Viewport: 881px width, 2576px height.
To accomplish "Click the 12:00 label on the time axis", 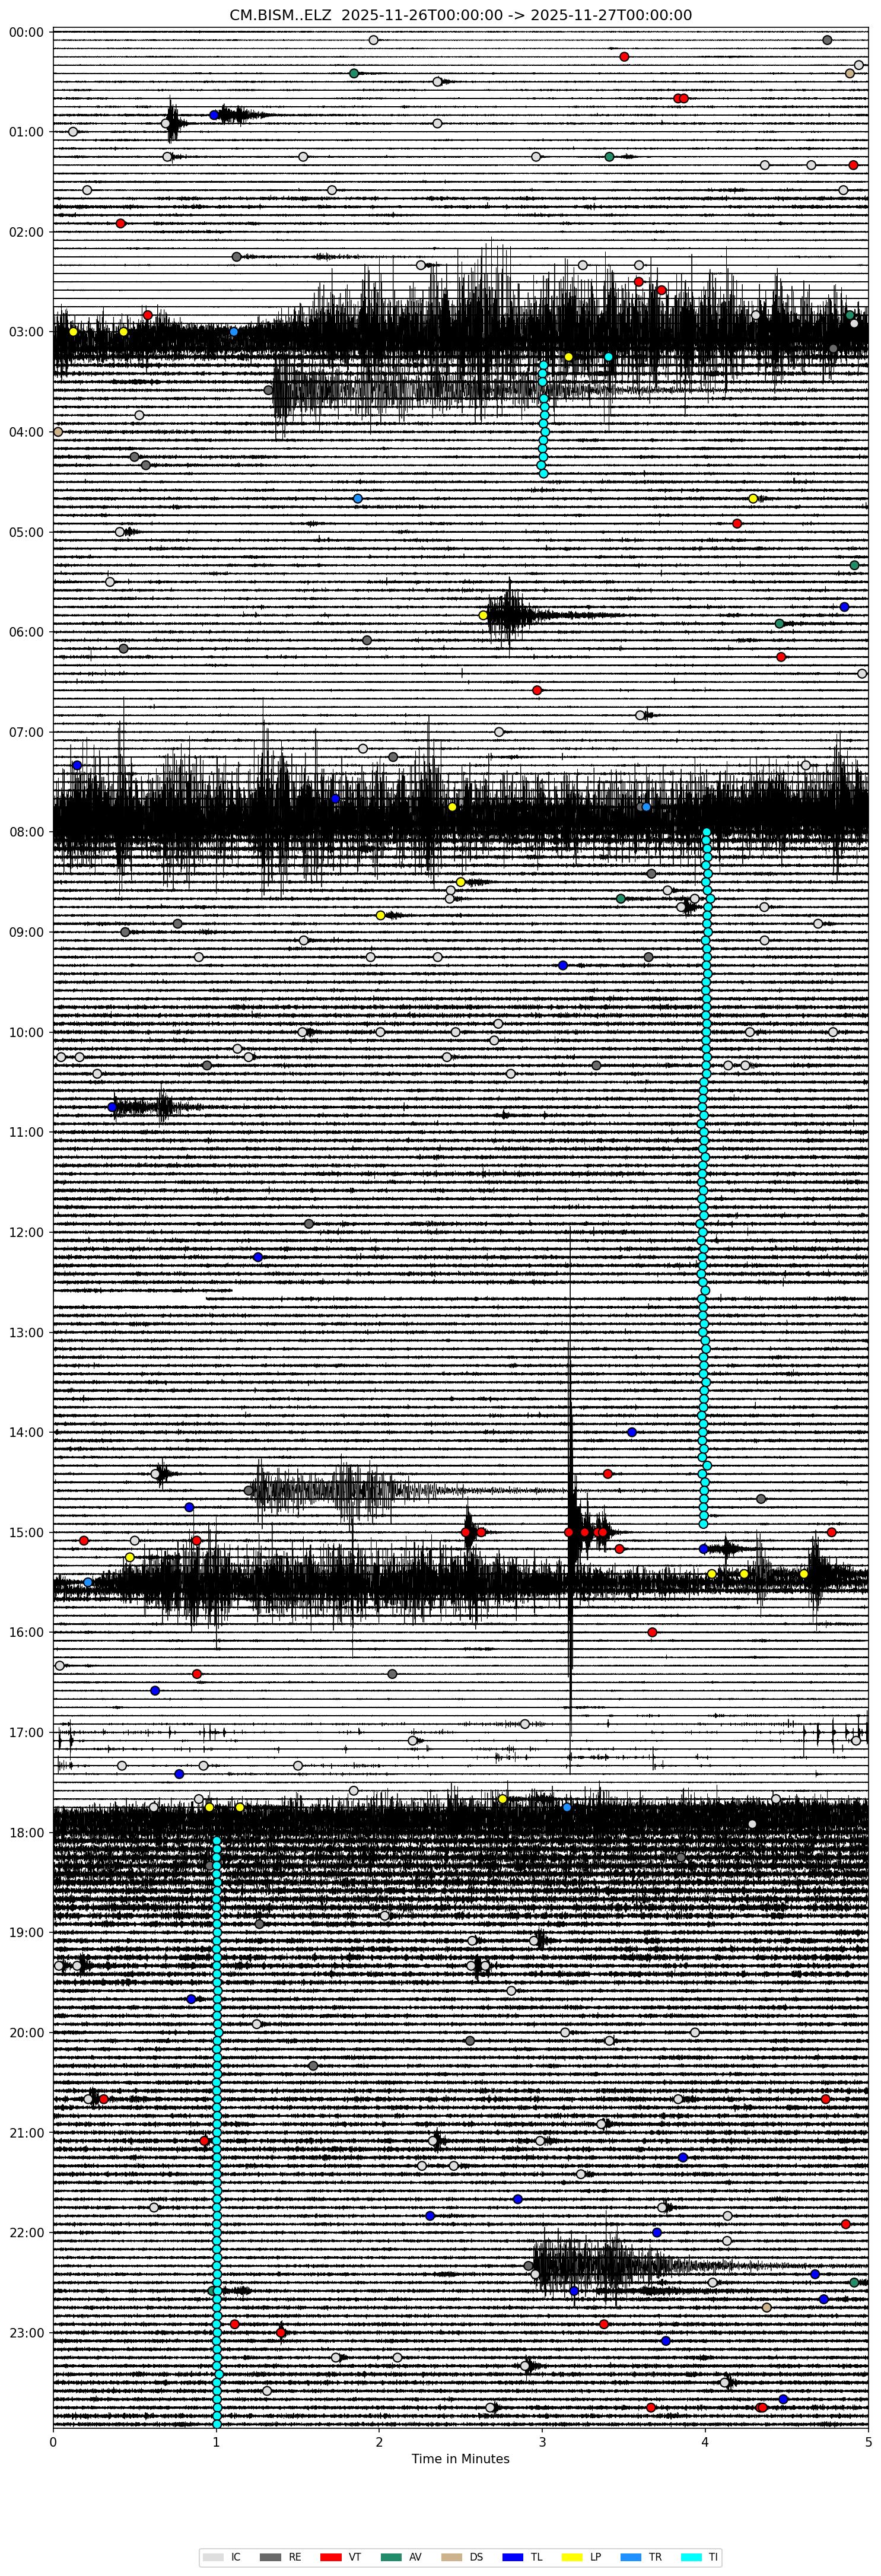I will pos(27,1232).
